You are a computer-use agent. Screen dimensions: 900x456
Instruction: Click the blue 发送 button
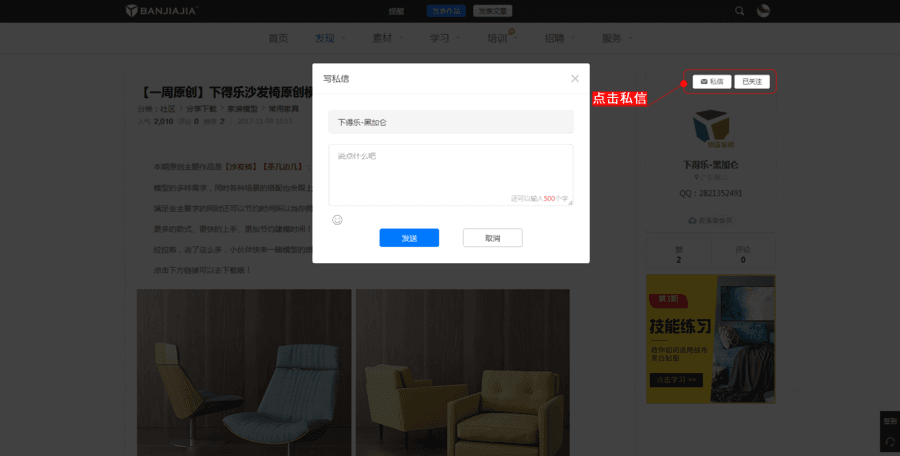click(409, 238)
